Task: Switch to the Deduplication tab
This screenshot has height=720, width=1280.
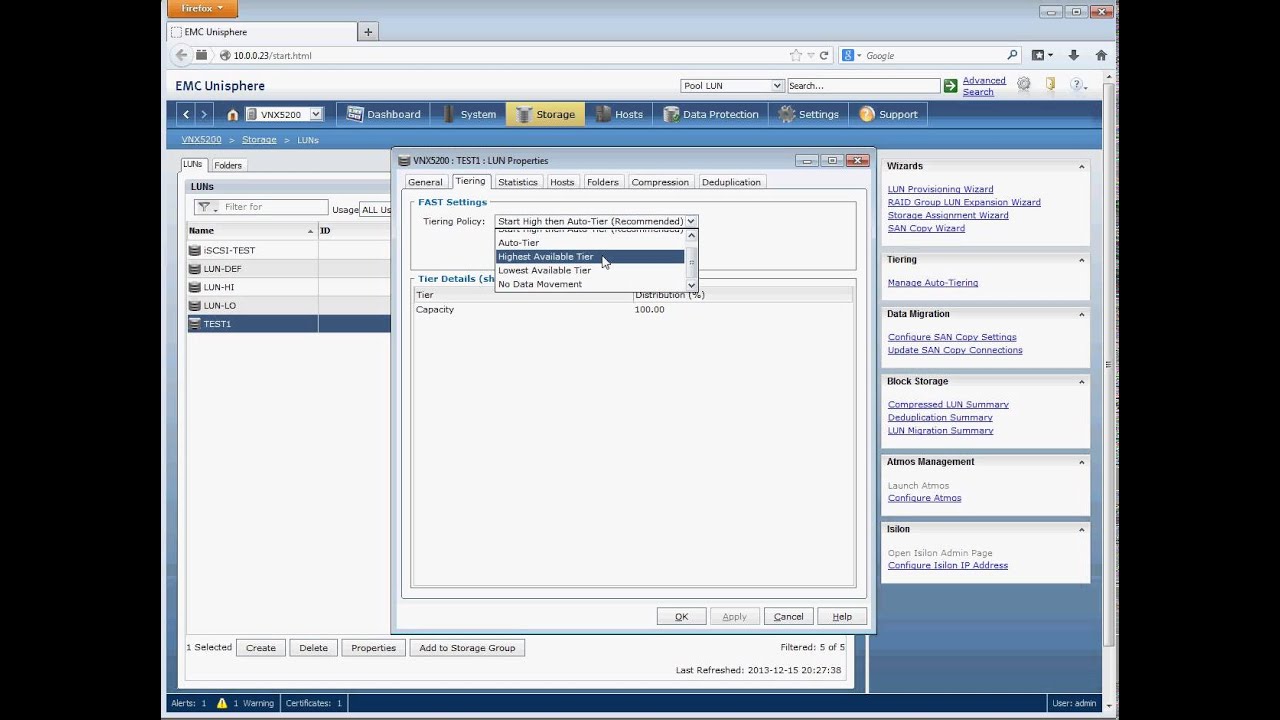Action: pyautogui.click(x=731, y=182)
